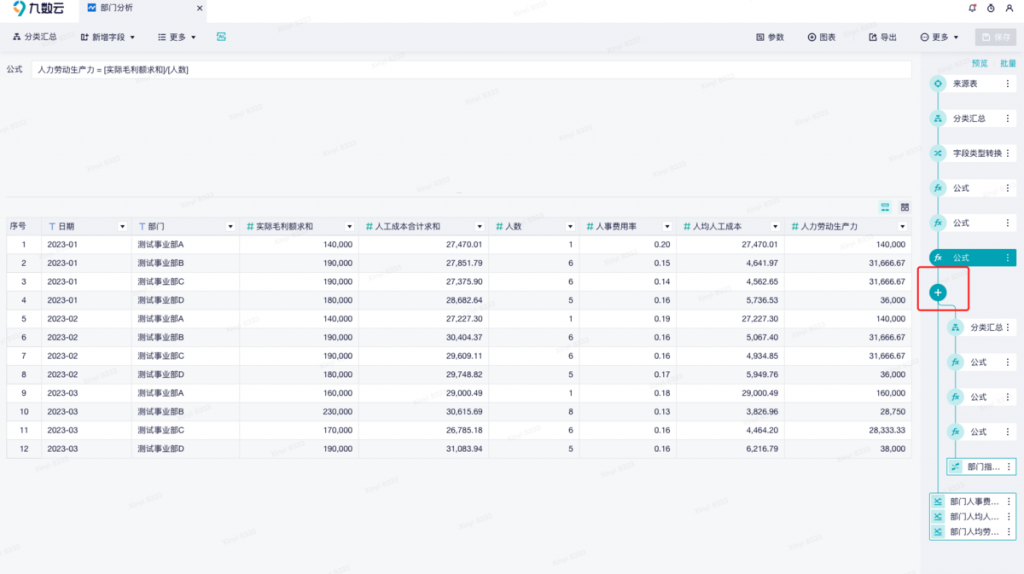The height and width of the screenshot is (574, 1024).
Task: Expand the left toolbar 更多 menu
Action: click(176, 37)
